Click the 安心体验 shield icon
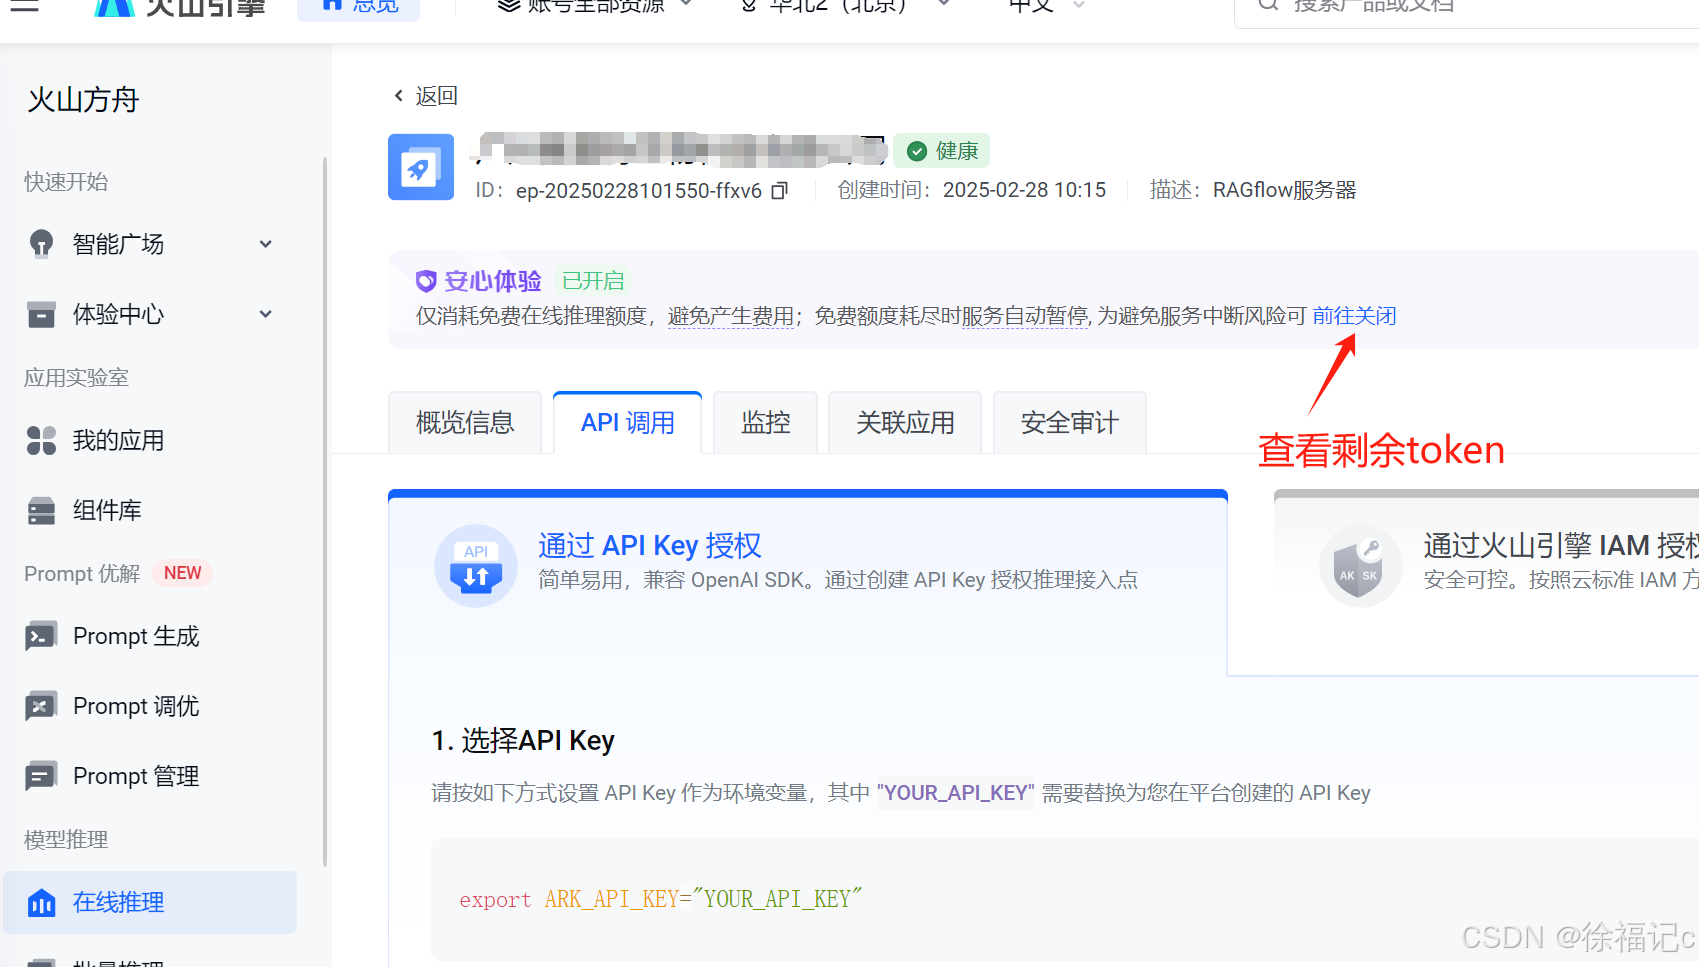 coord(426,281)
